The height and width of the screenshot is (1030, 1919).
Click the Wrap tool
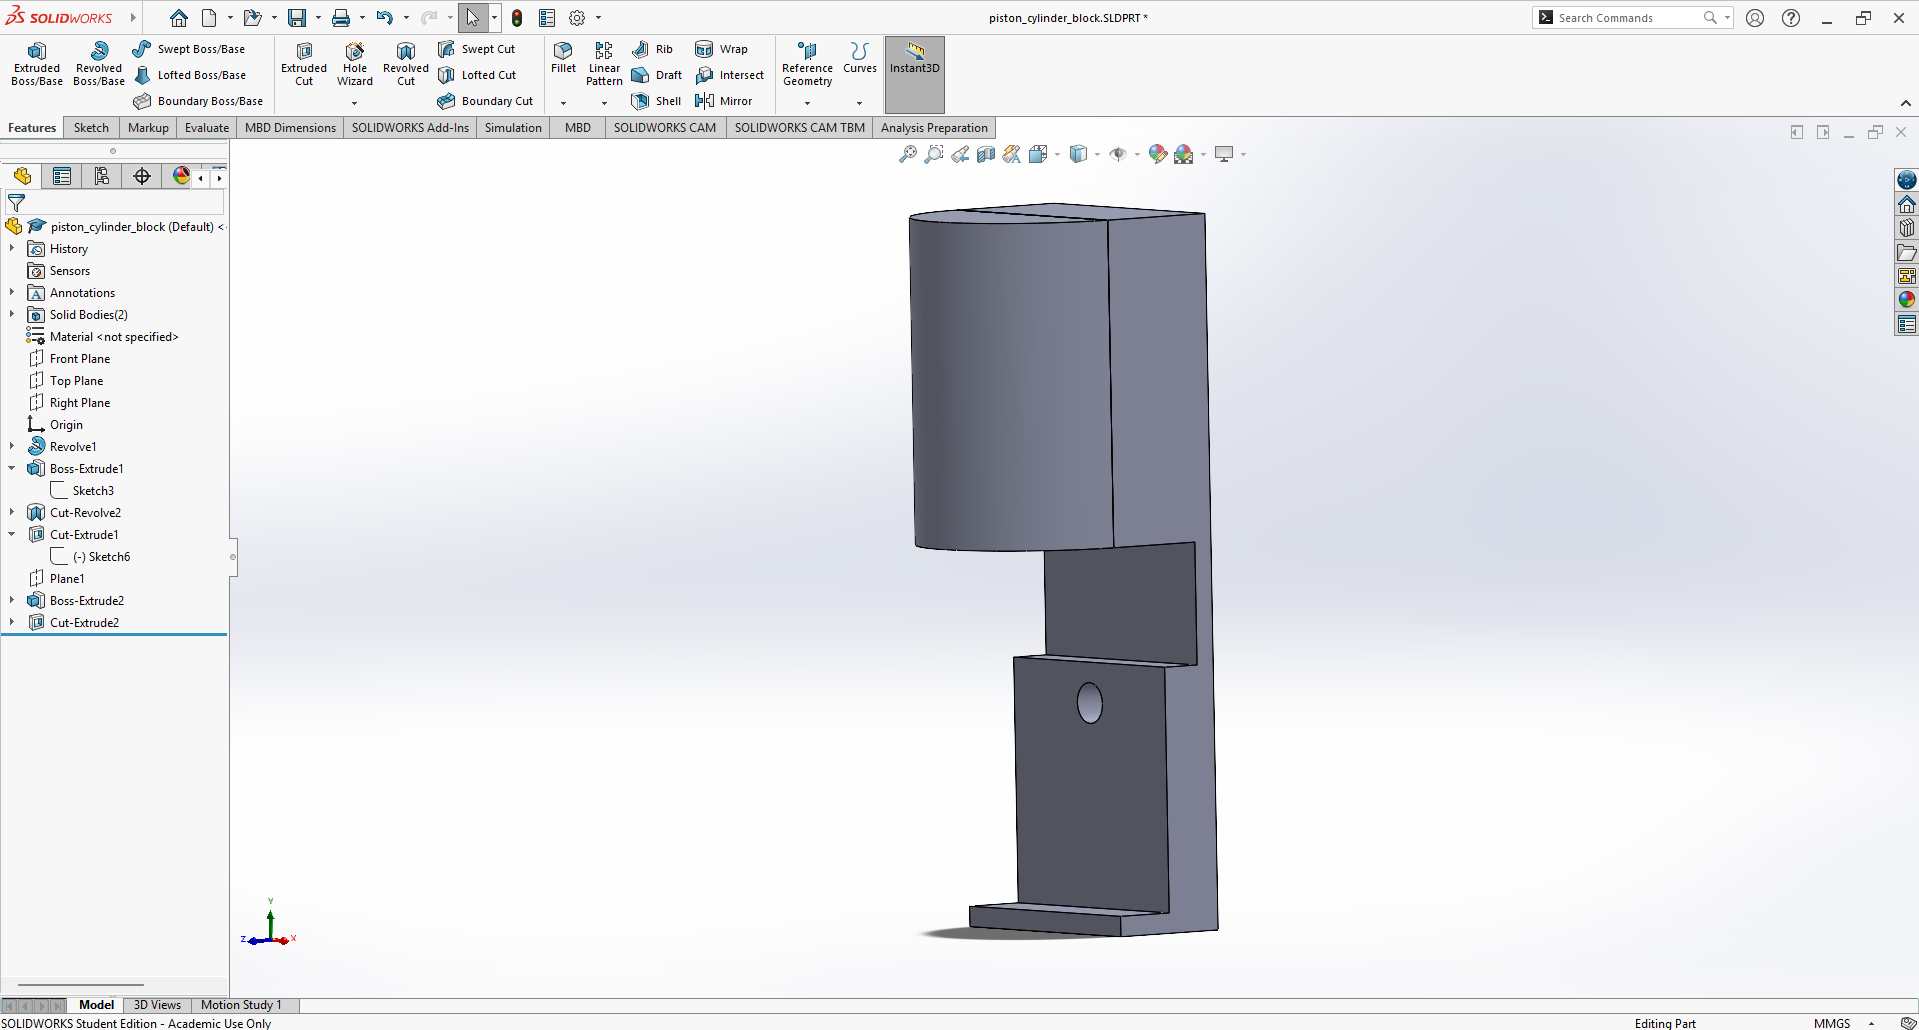coord(721,49)
